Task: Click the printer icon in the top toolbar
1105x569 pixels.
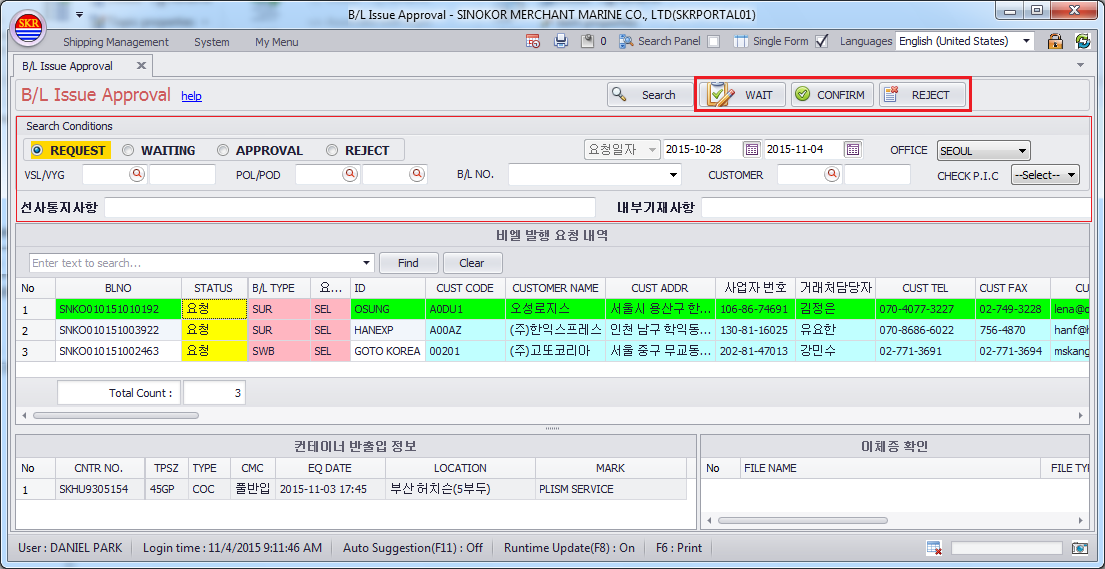Action: click(x=561, y=42)
